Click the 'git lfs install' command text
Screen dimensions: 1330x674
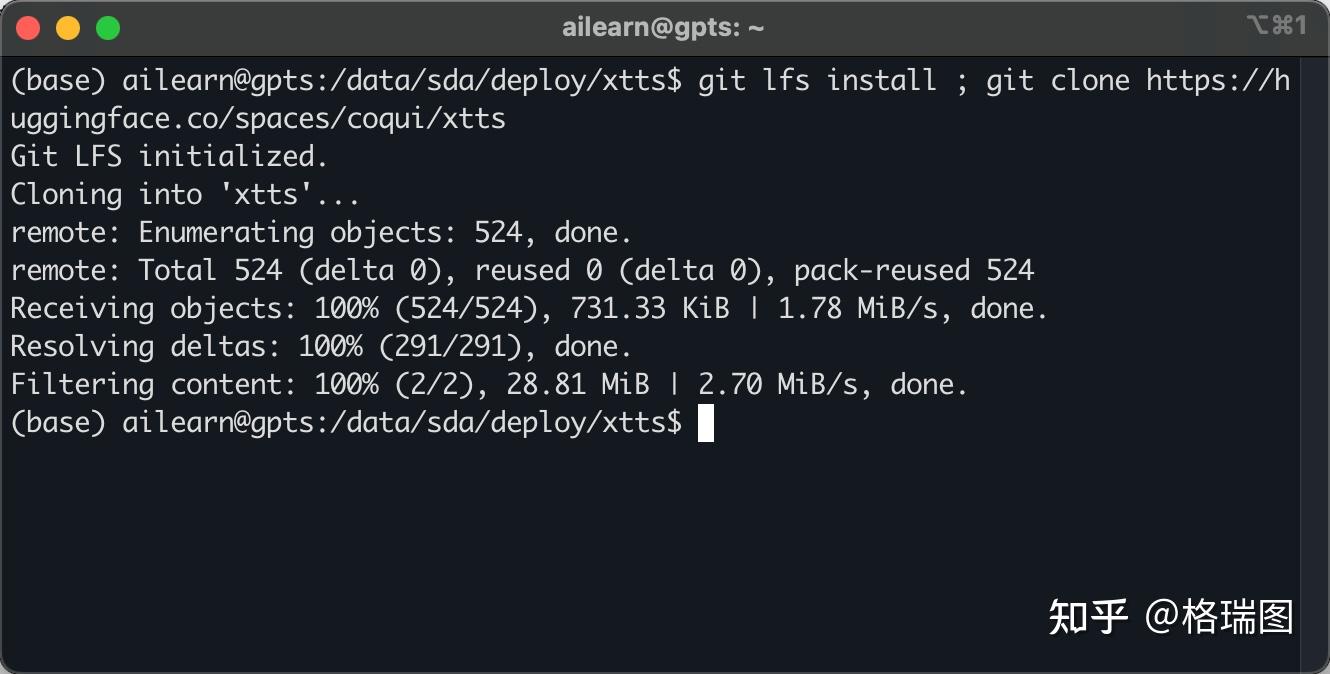point(817,81)
